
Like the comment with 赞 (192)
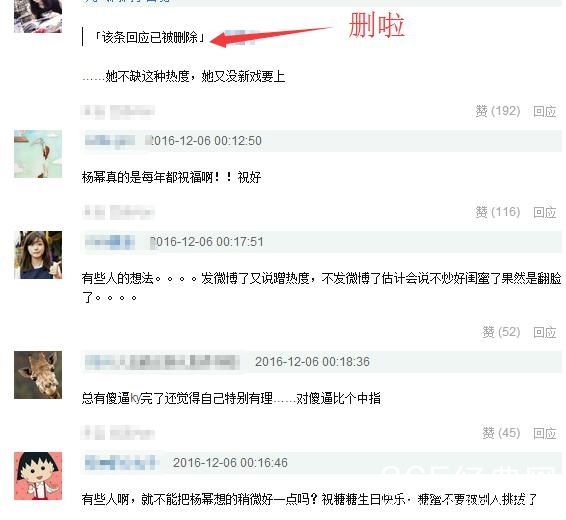pos(498,111)
